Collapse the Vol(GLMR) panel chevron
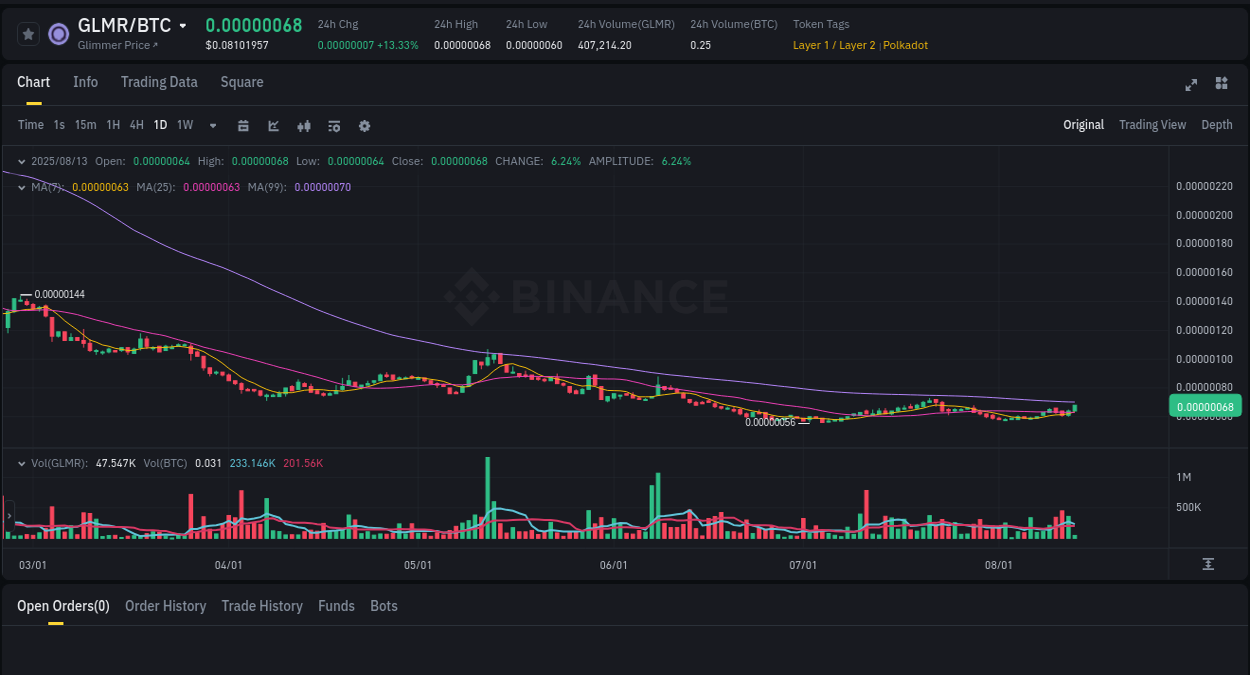The width and height of the screenshot is (1250, 675). (21, 462)
